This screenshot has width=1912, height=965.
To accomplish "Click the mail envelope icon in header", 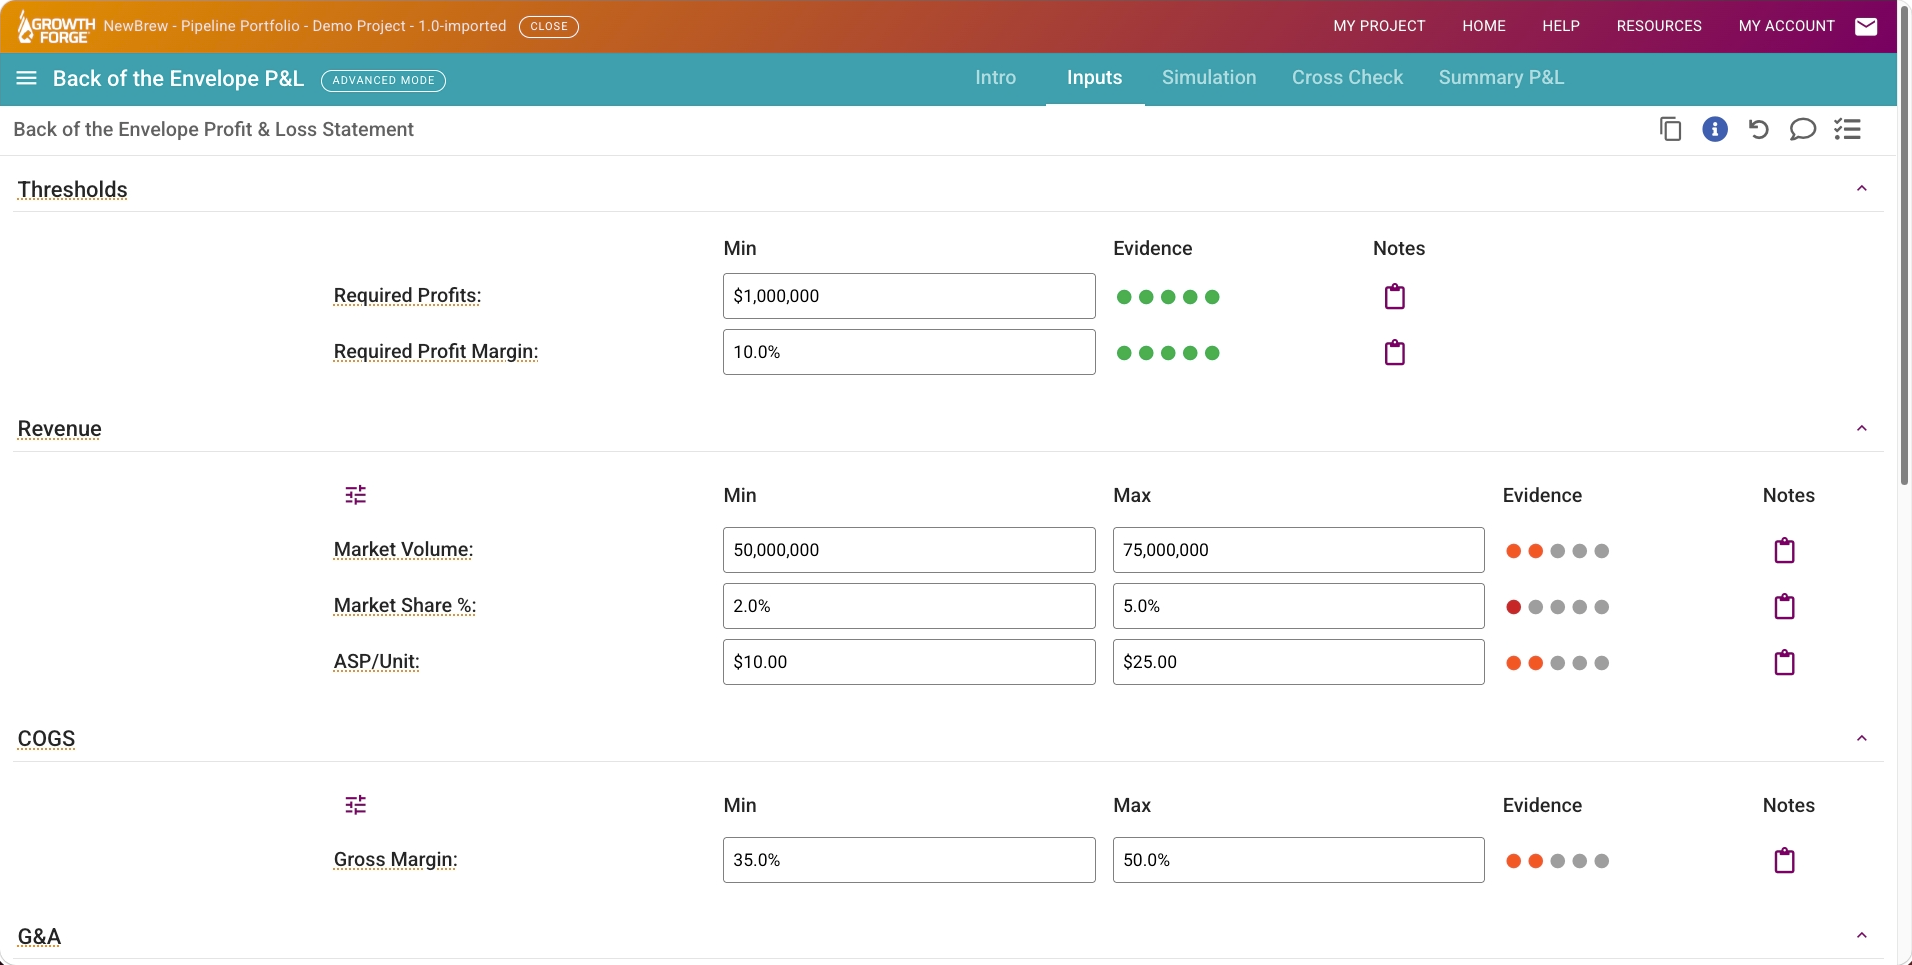I will (x=1866, y=26).
